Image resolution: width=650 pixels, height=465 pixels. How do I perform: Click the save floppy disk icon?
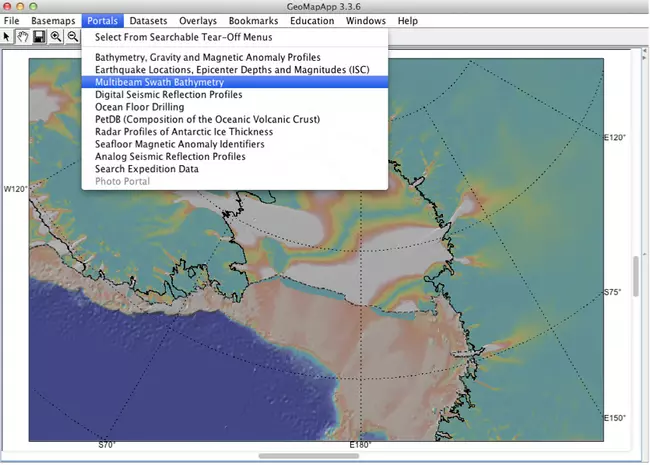[x=38, y=36]
